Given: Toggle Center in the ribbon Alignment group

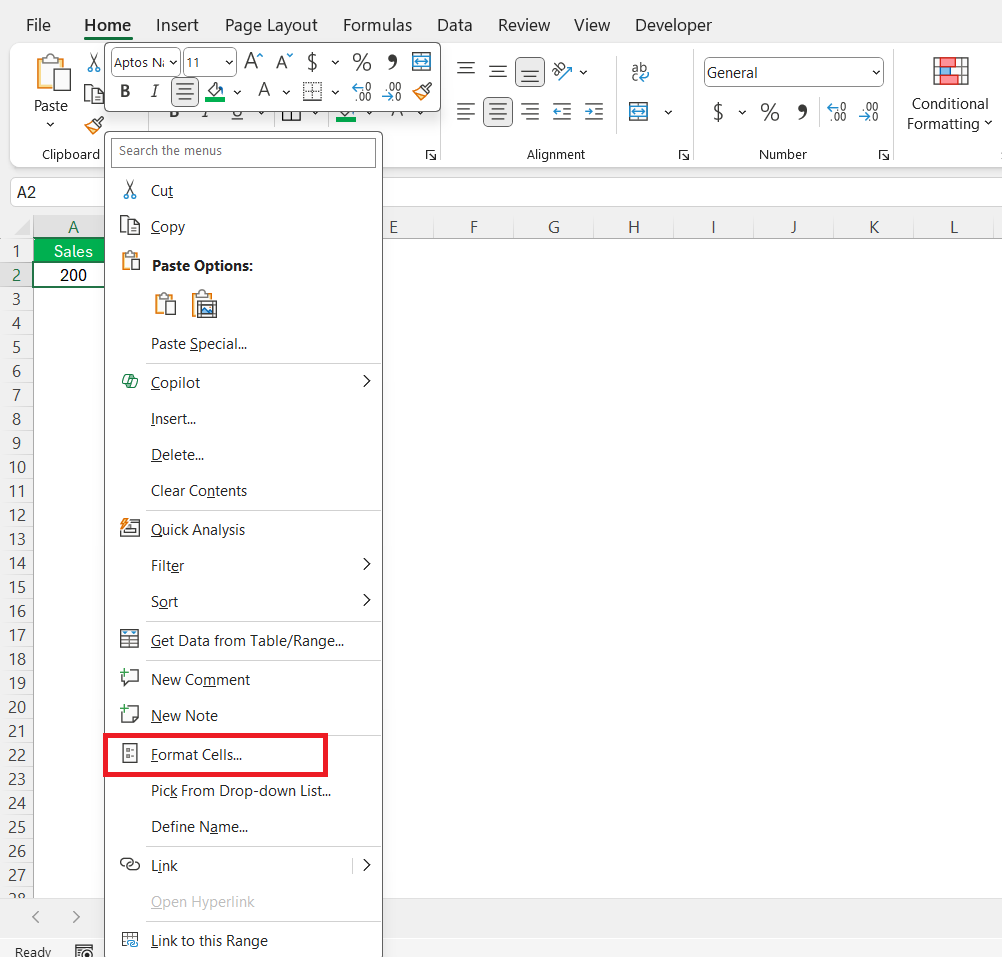Looking at the screenshot, I should click(498, 112).
